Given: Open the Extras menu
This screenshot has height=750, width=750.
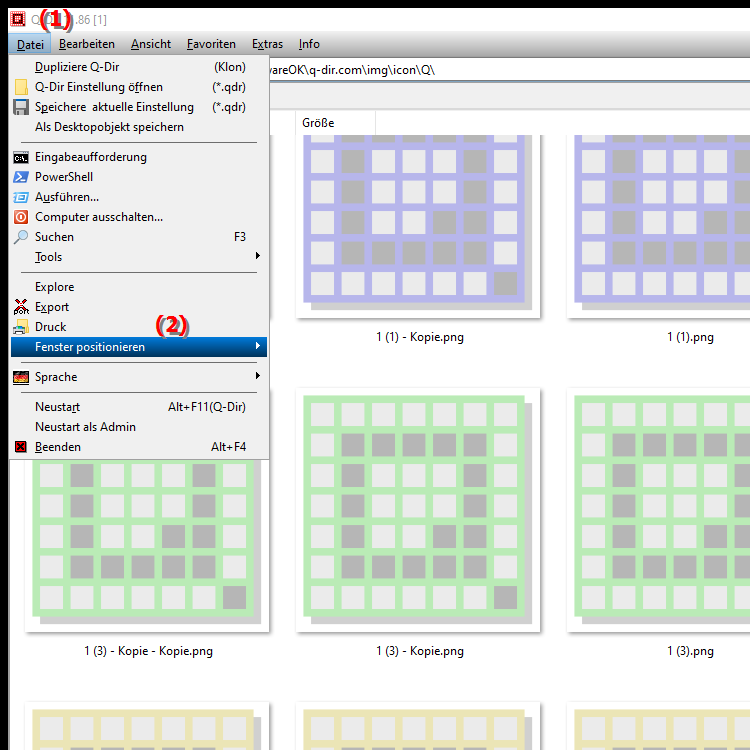Looking at the screenshot, I should click(x=267, y=44).
